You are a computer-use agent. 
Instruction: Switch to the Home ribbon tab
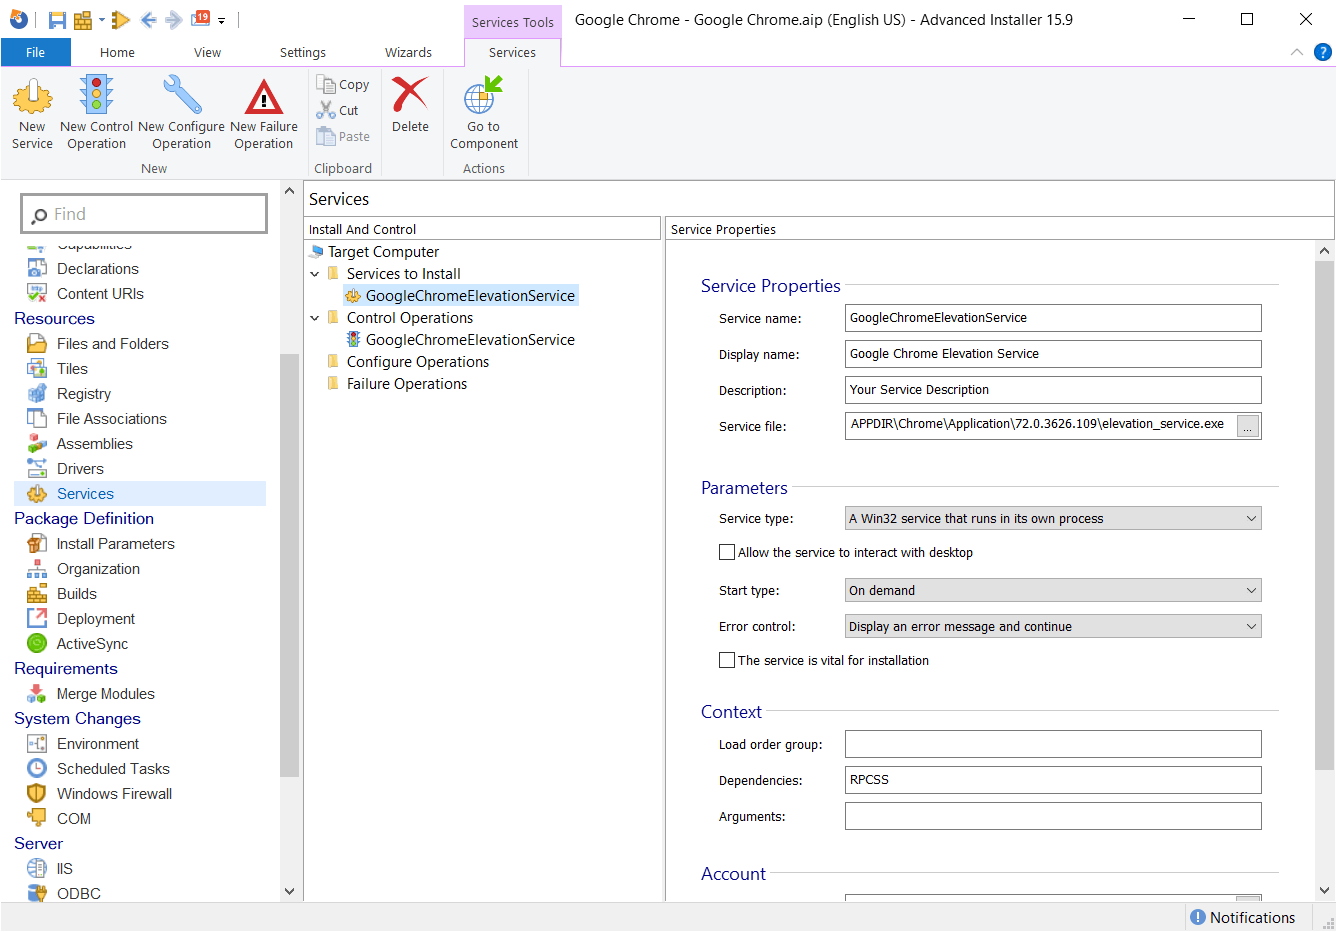tap(117, 52)
